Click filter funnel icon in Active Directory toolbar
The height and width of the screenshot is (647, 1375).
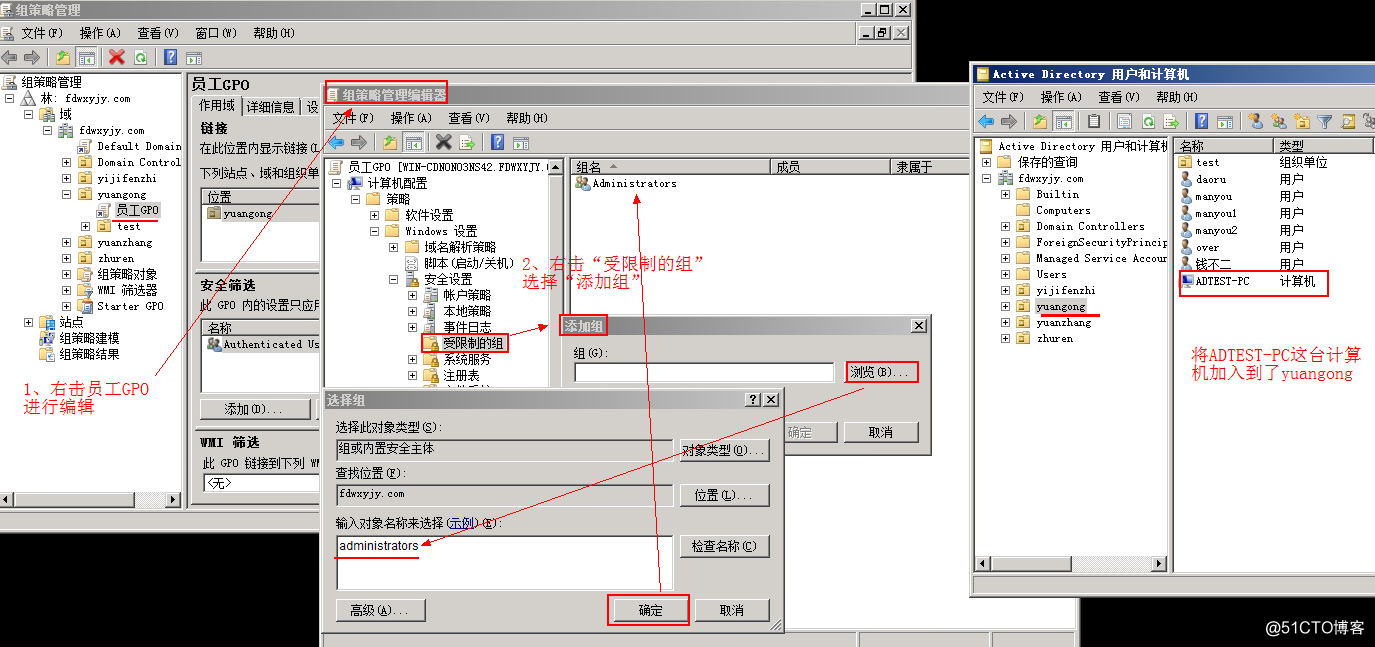coord(1325,122)
